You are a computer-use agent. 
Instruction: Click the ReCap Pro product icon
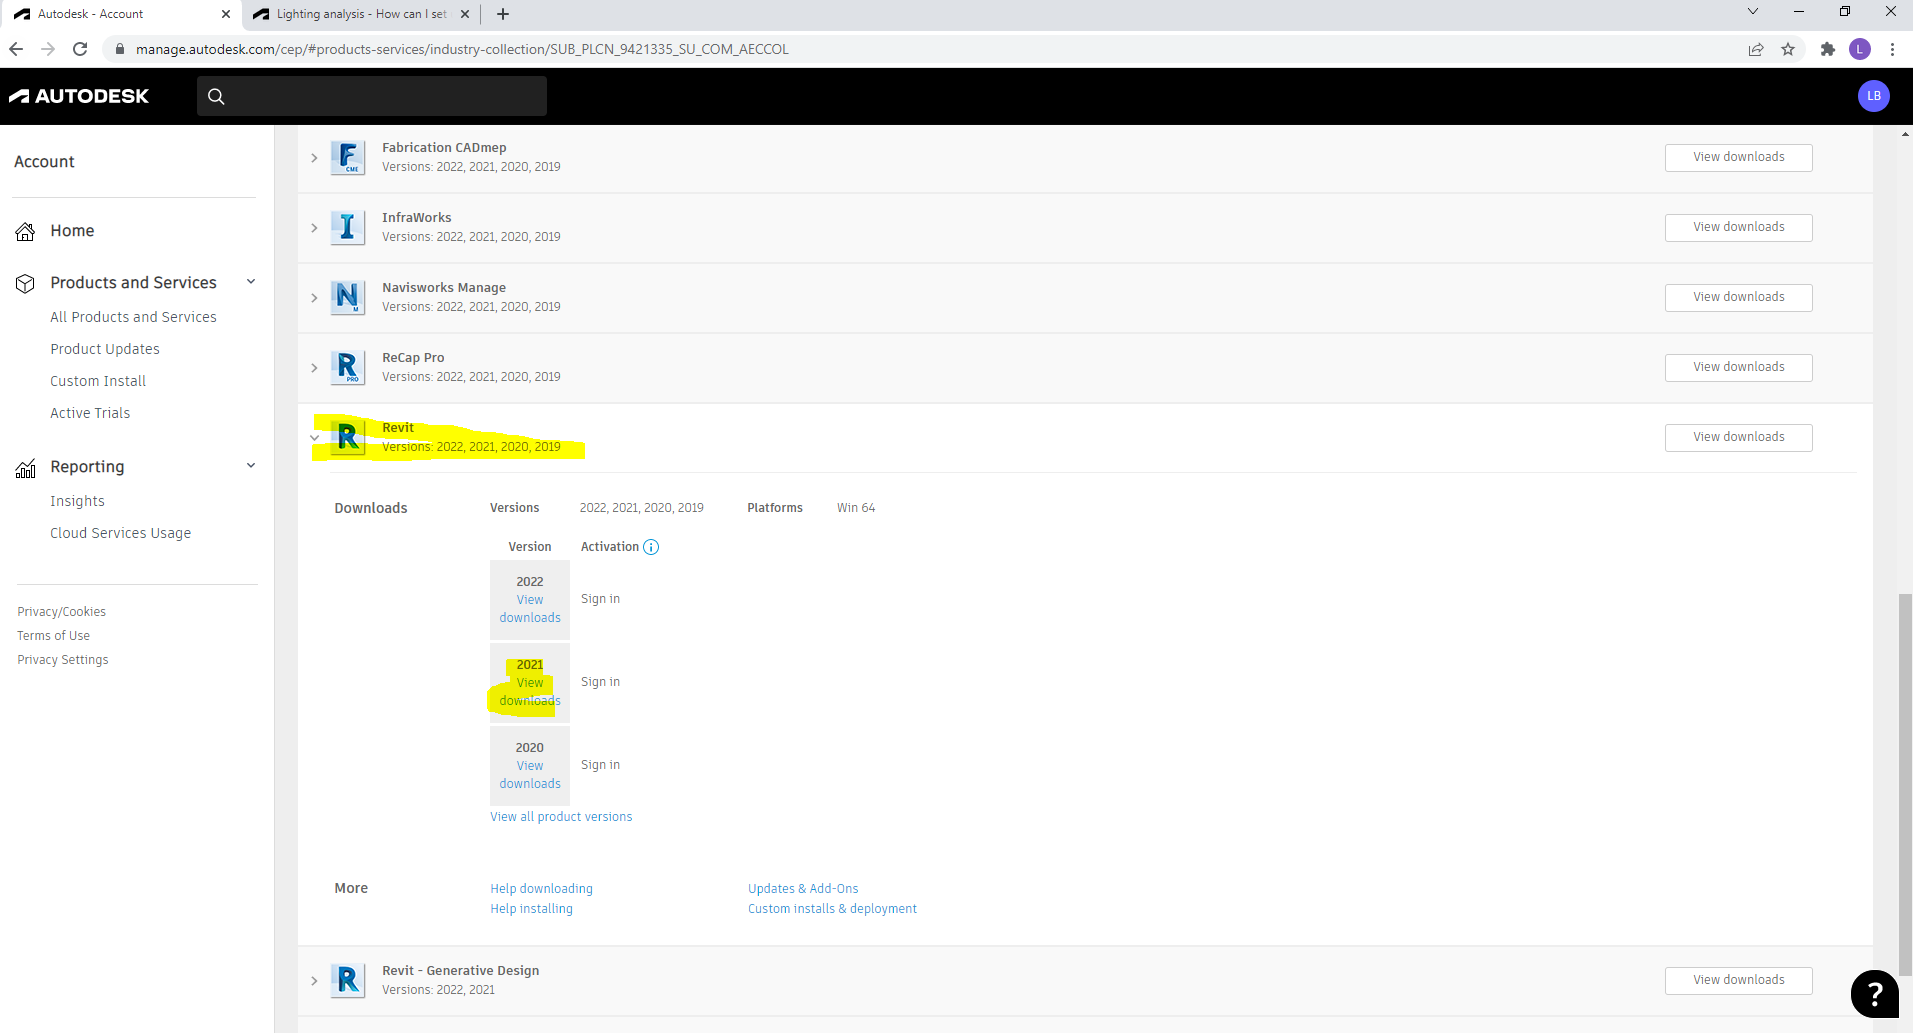point(347,367)
